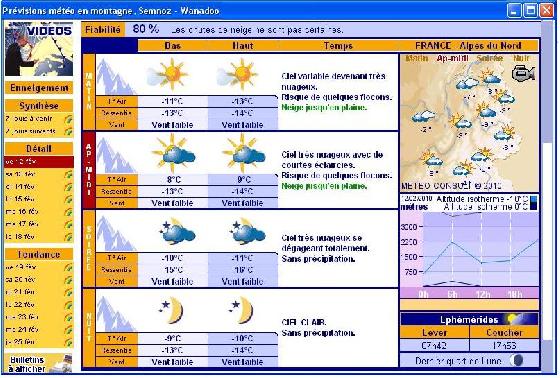The image size is (560, 378).
Task: Click the 'CIEL CLAIR.' night description
Action: (304, 322)
